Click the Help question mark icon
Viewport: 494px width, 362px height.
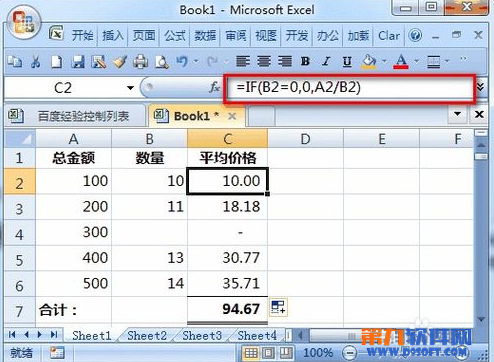pos(415,35)
